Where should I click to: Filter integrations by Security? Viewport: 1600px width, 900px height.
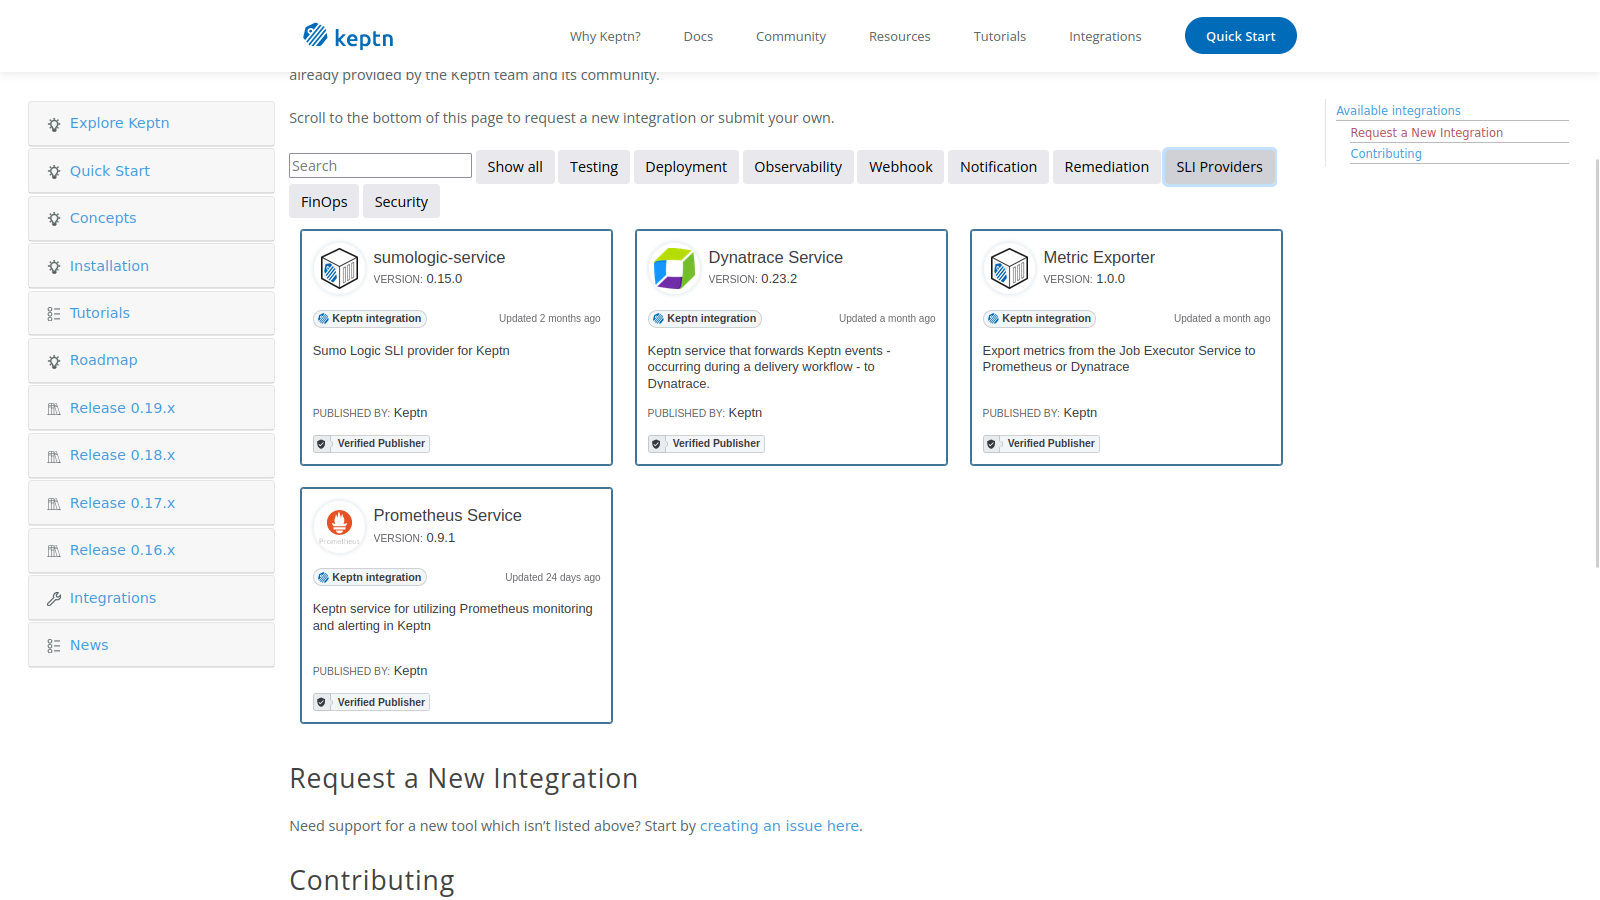coord(401,202)
